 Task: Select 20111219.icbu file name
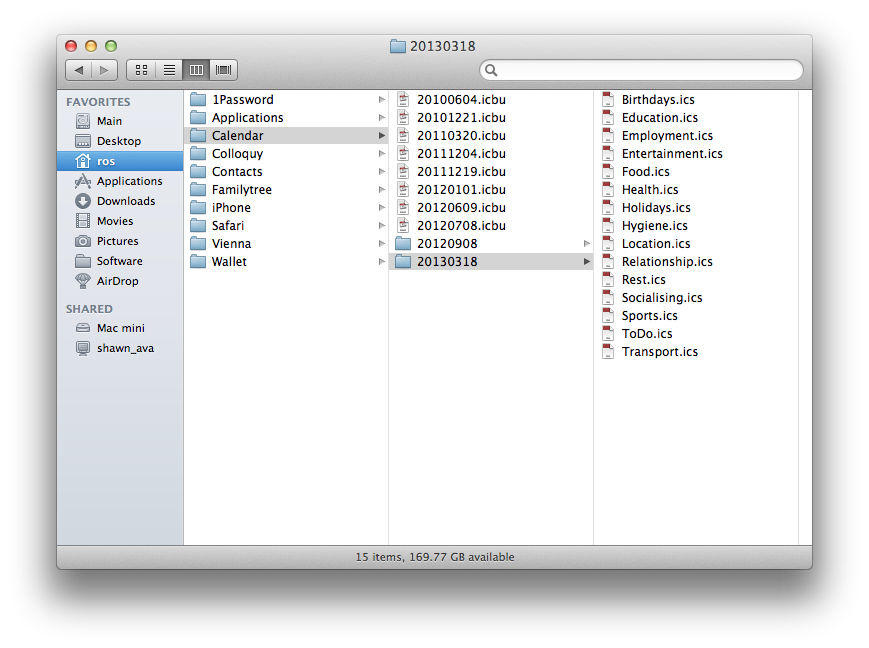click(x=461, y=172)
